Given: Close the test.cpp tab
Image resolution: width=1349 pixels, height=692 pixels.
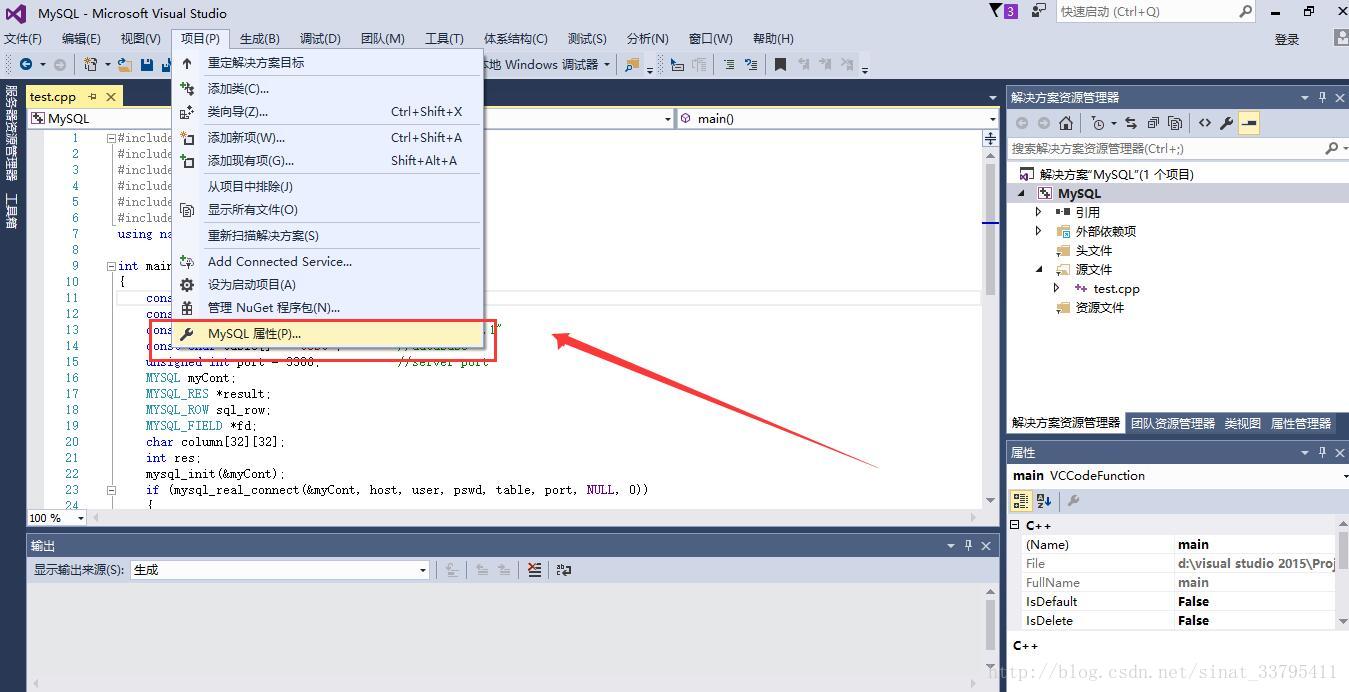Looking at the screenshot, I should [x=111, y=97].
